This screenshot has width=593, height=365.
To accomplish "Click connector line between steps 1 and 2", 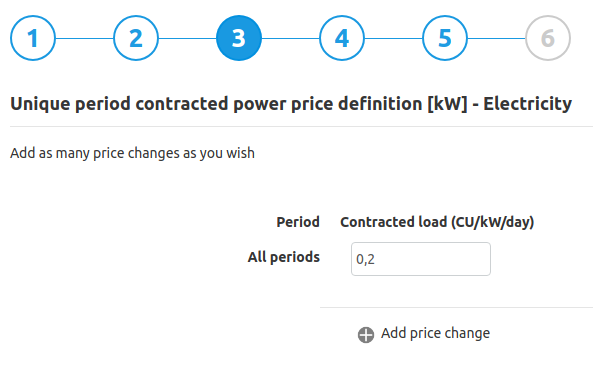I will (84, 38).
